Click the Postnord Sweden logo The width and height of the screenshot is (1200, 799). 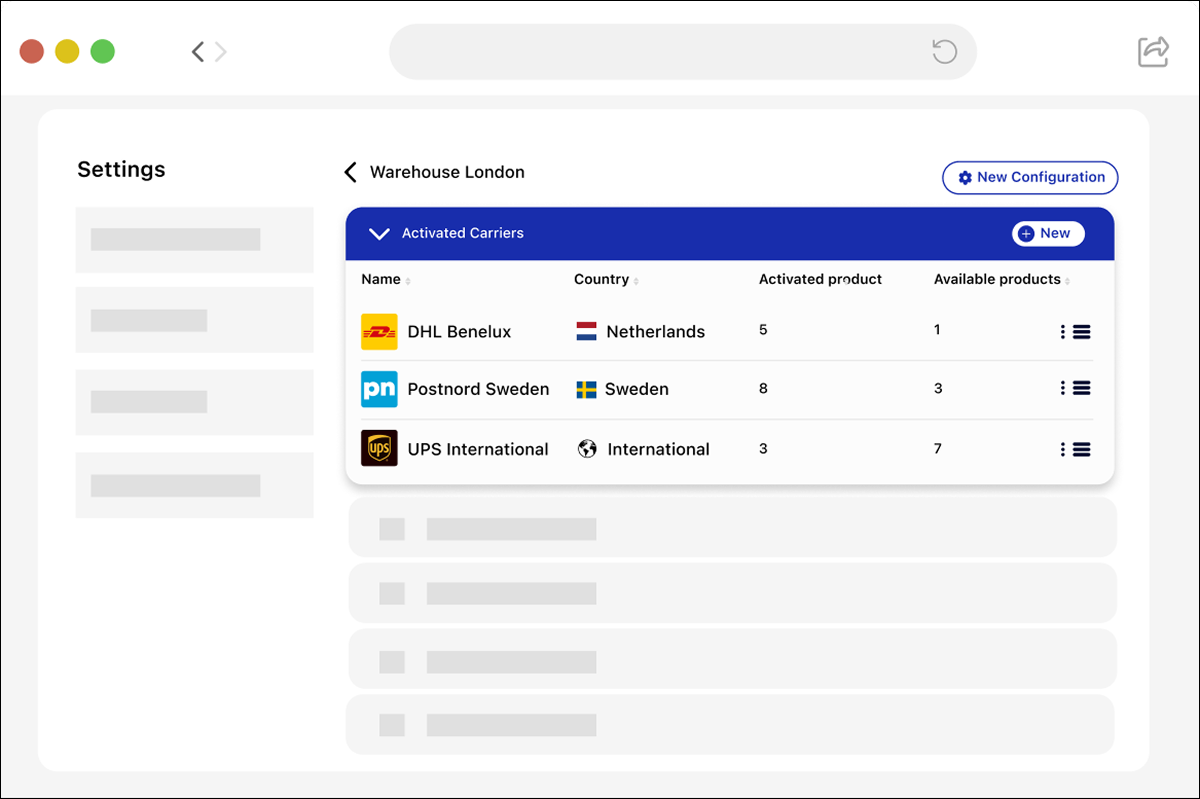pos(379,389)
